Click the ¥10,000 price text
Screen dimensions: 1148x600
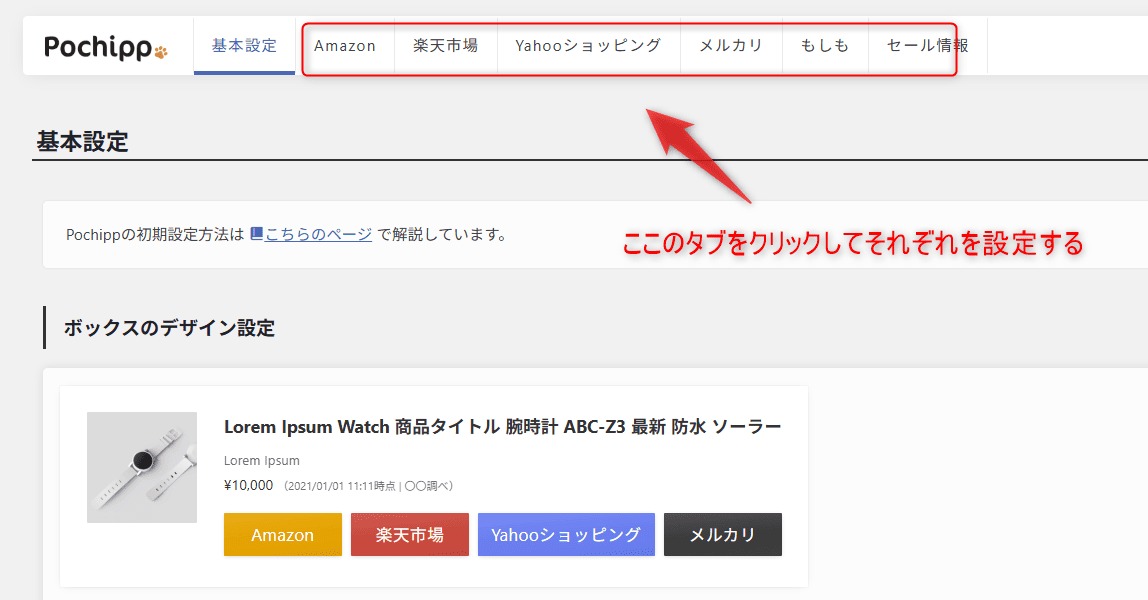[x=249, y=485]
